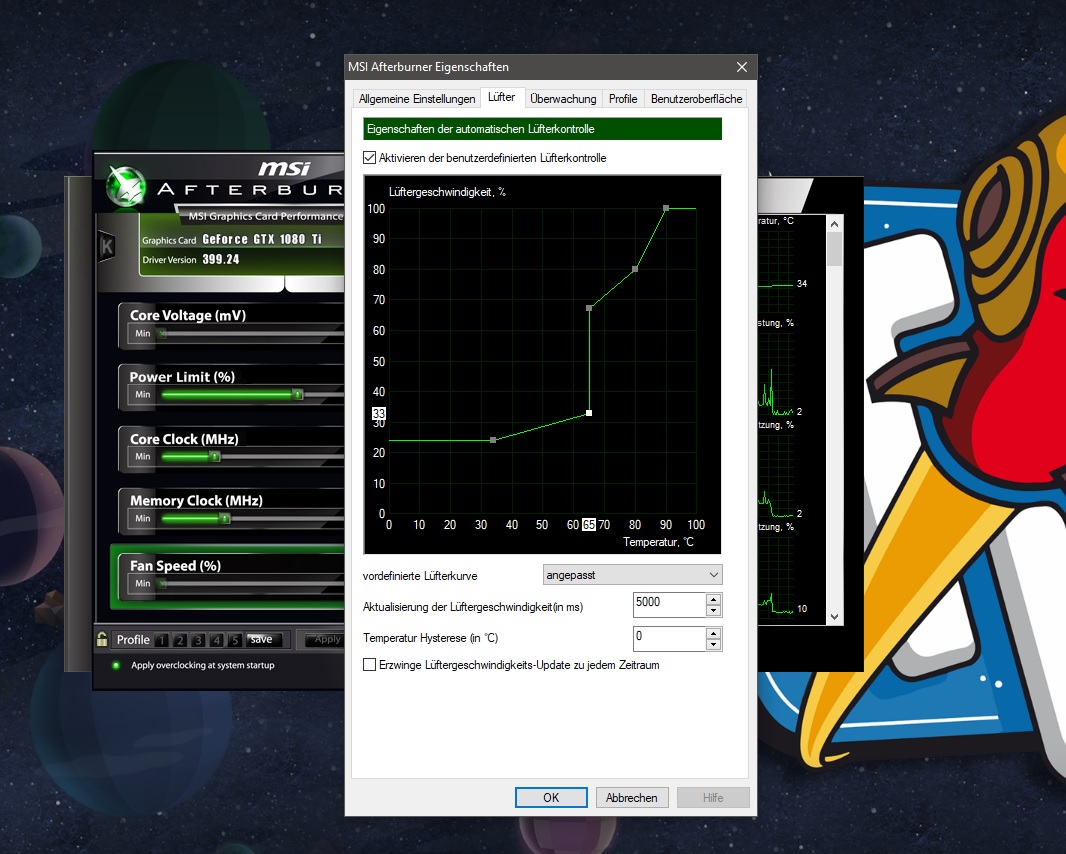This screenshot has height=854, width=1066.
Task: Click the Memory Clock (MHz) label
Action: [x=196, y=500]
